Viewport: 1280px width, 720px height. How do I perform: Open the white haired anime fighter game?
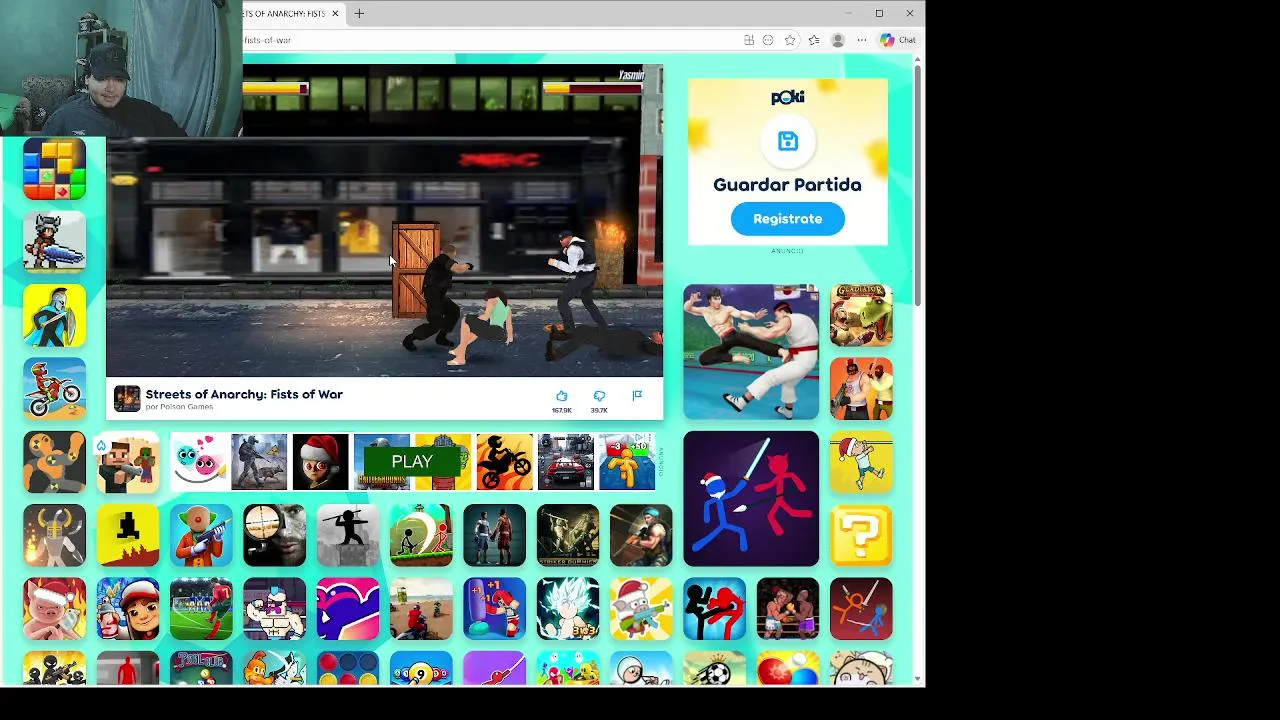(x=568, y=609)
